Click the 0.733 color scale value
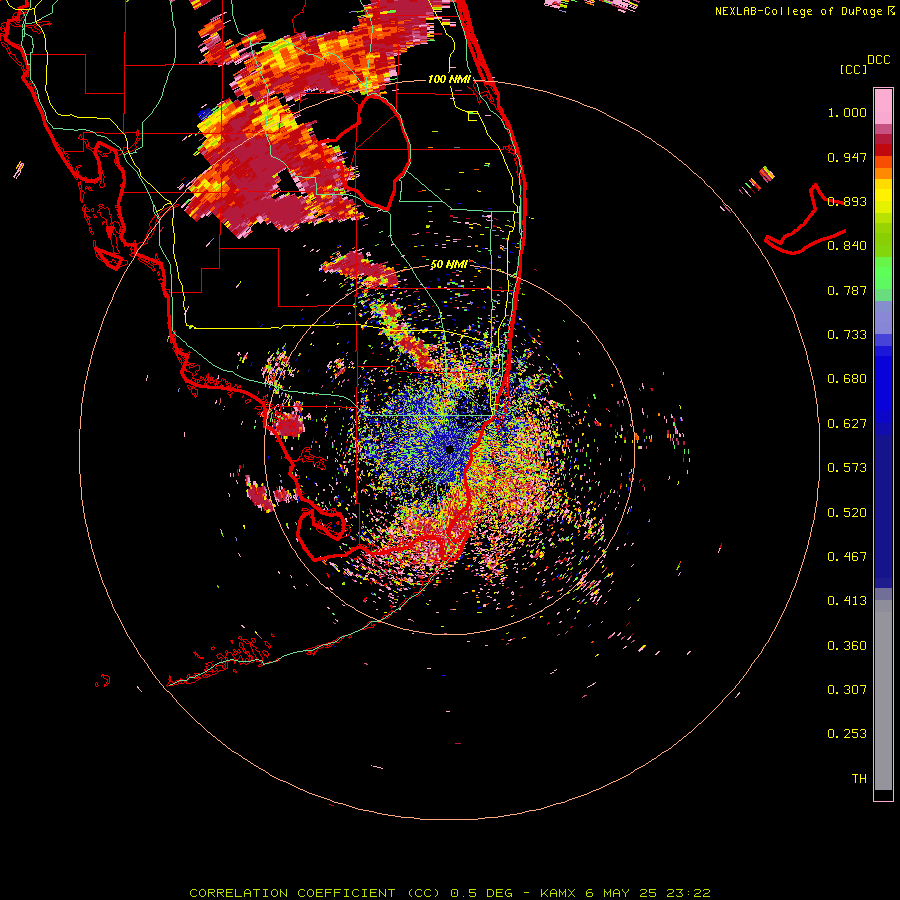 coord(847,335)
